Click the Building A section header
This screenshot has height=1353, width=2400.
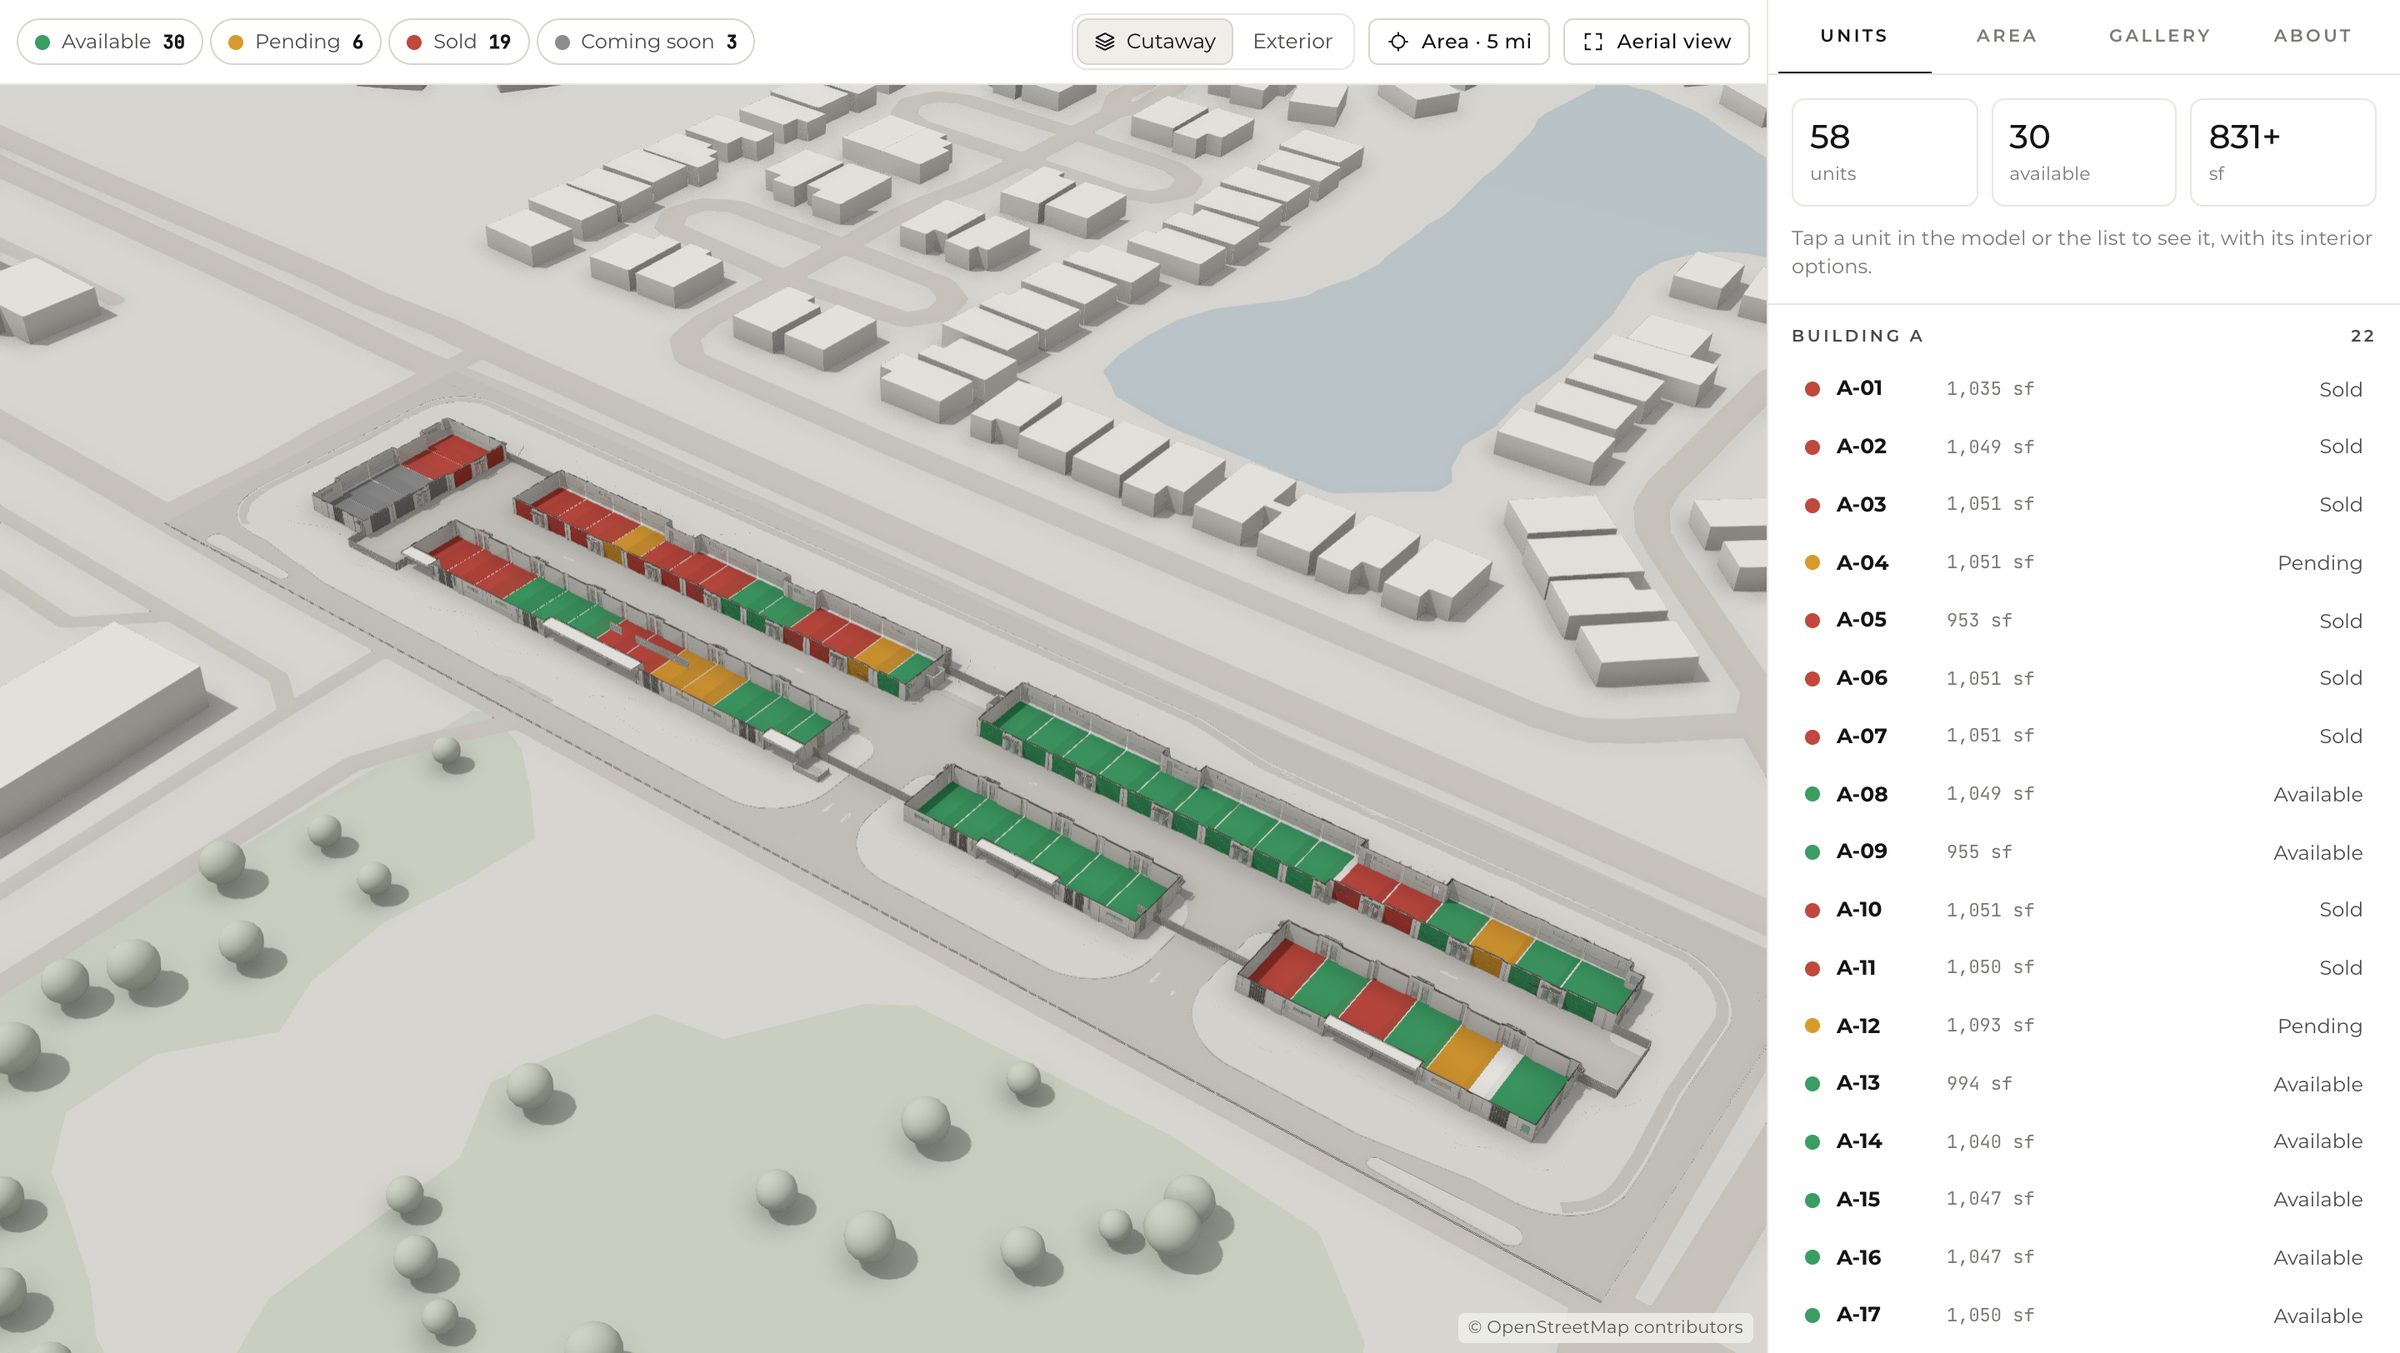click(2083, 336)
